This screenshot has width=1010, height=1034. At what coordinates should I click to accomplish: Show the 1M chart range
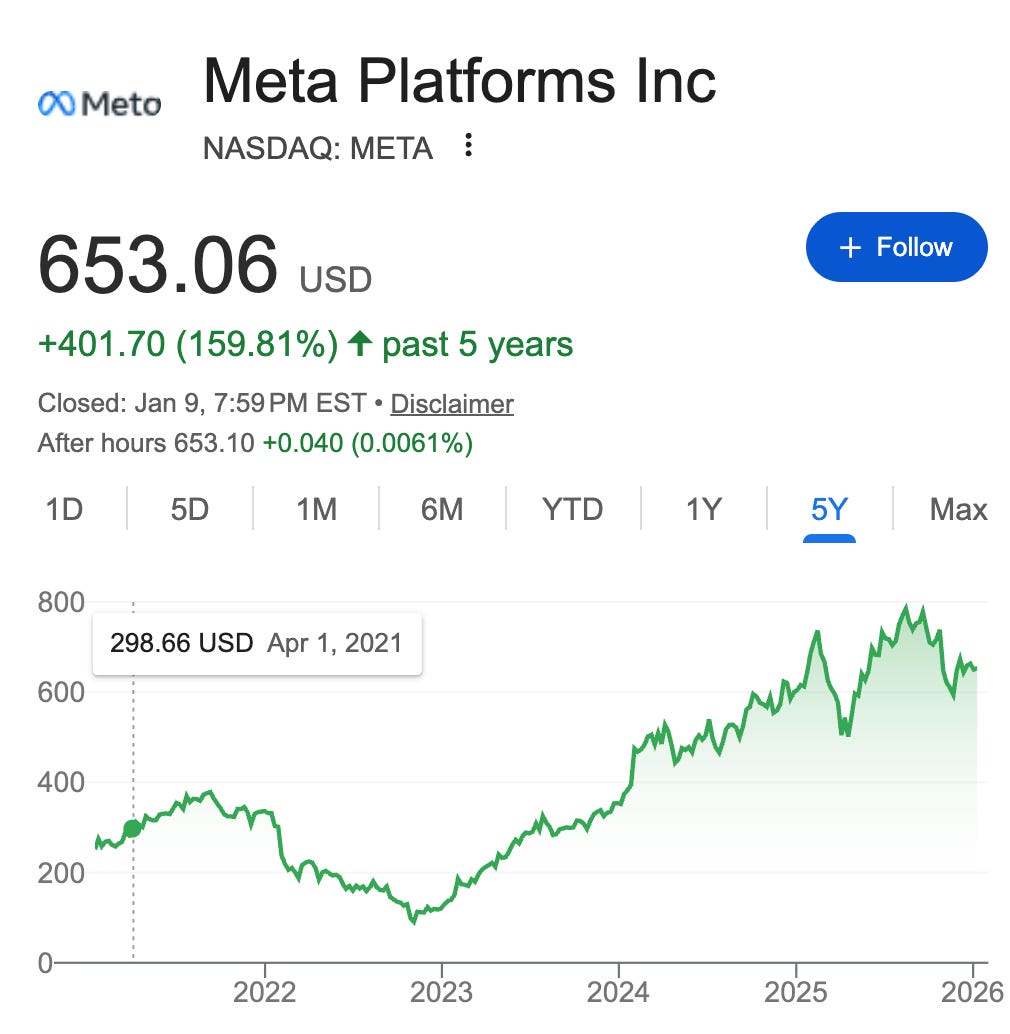coord(316,509)
